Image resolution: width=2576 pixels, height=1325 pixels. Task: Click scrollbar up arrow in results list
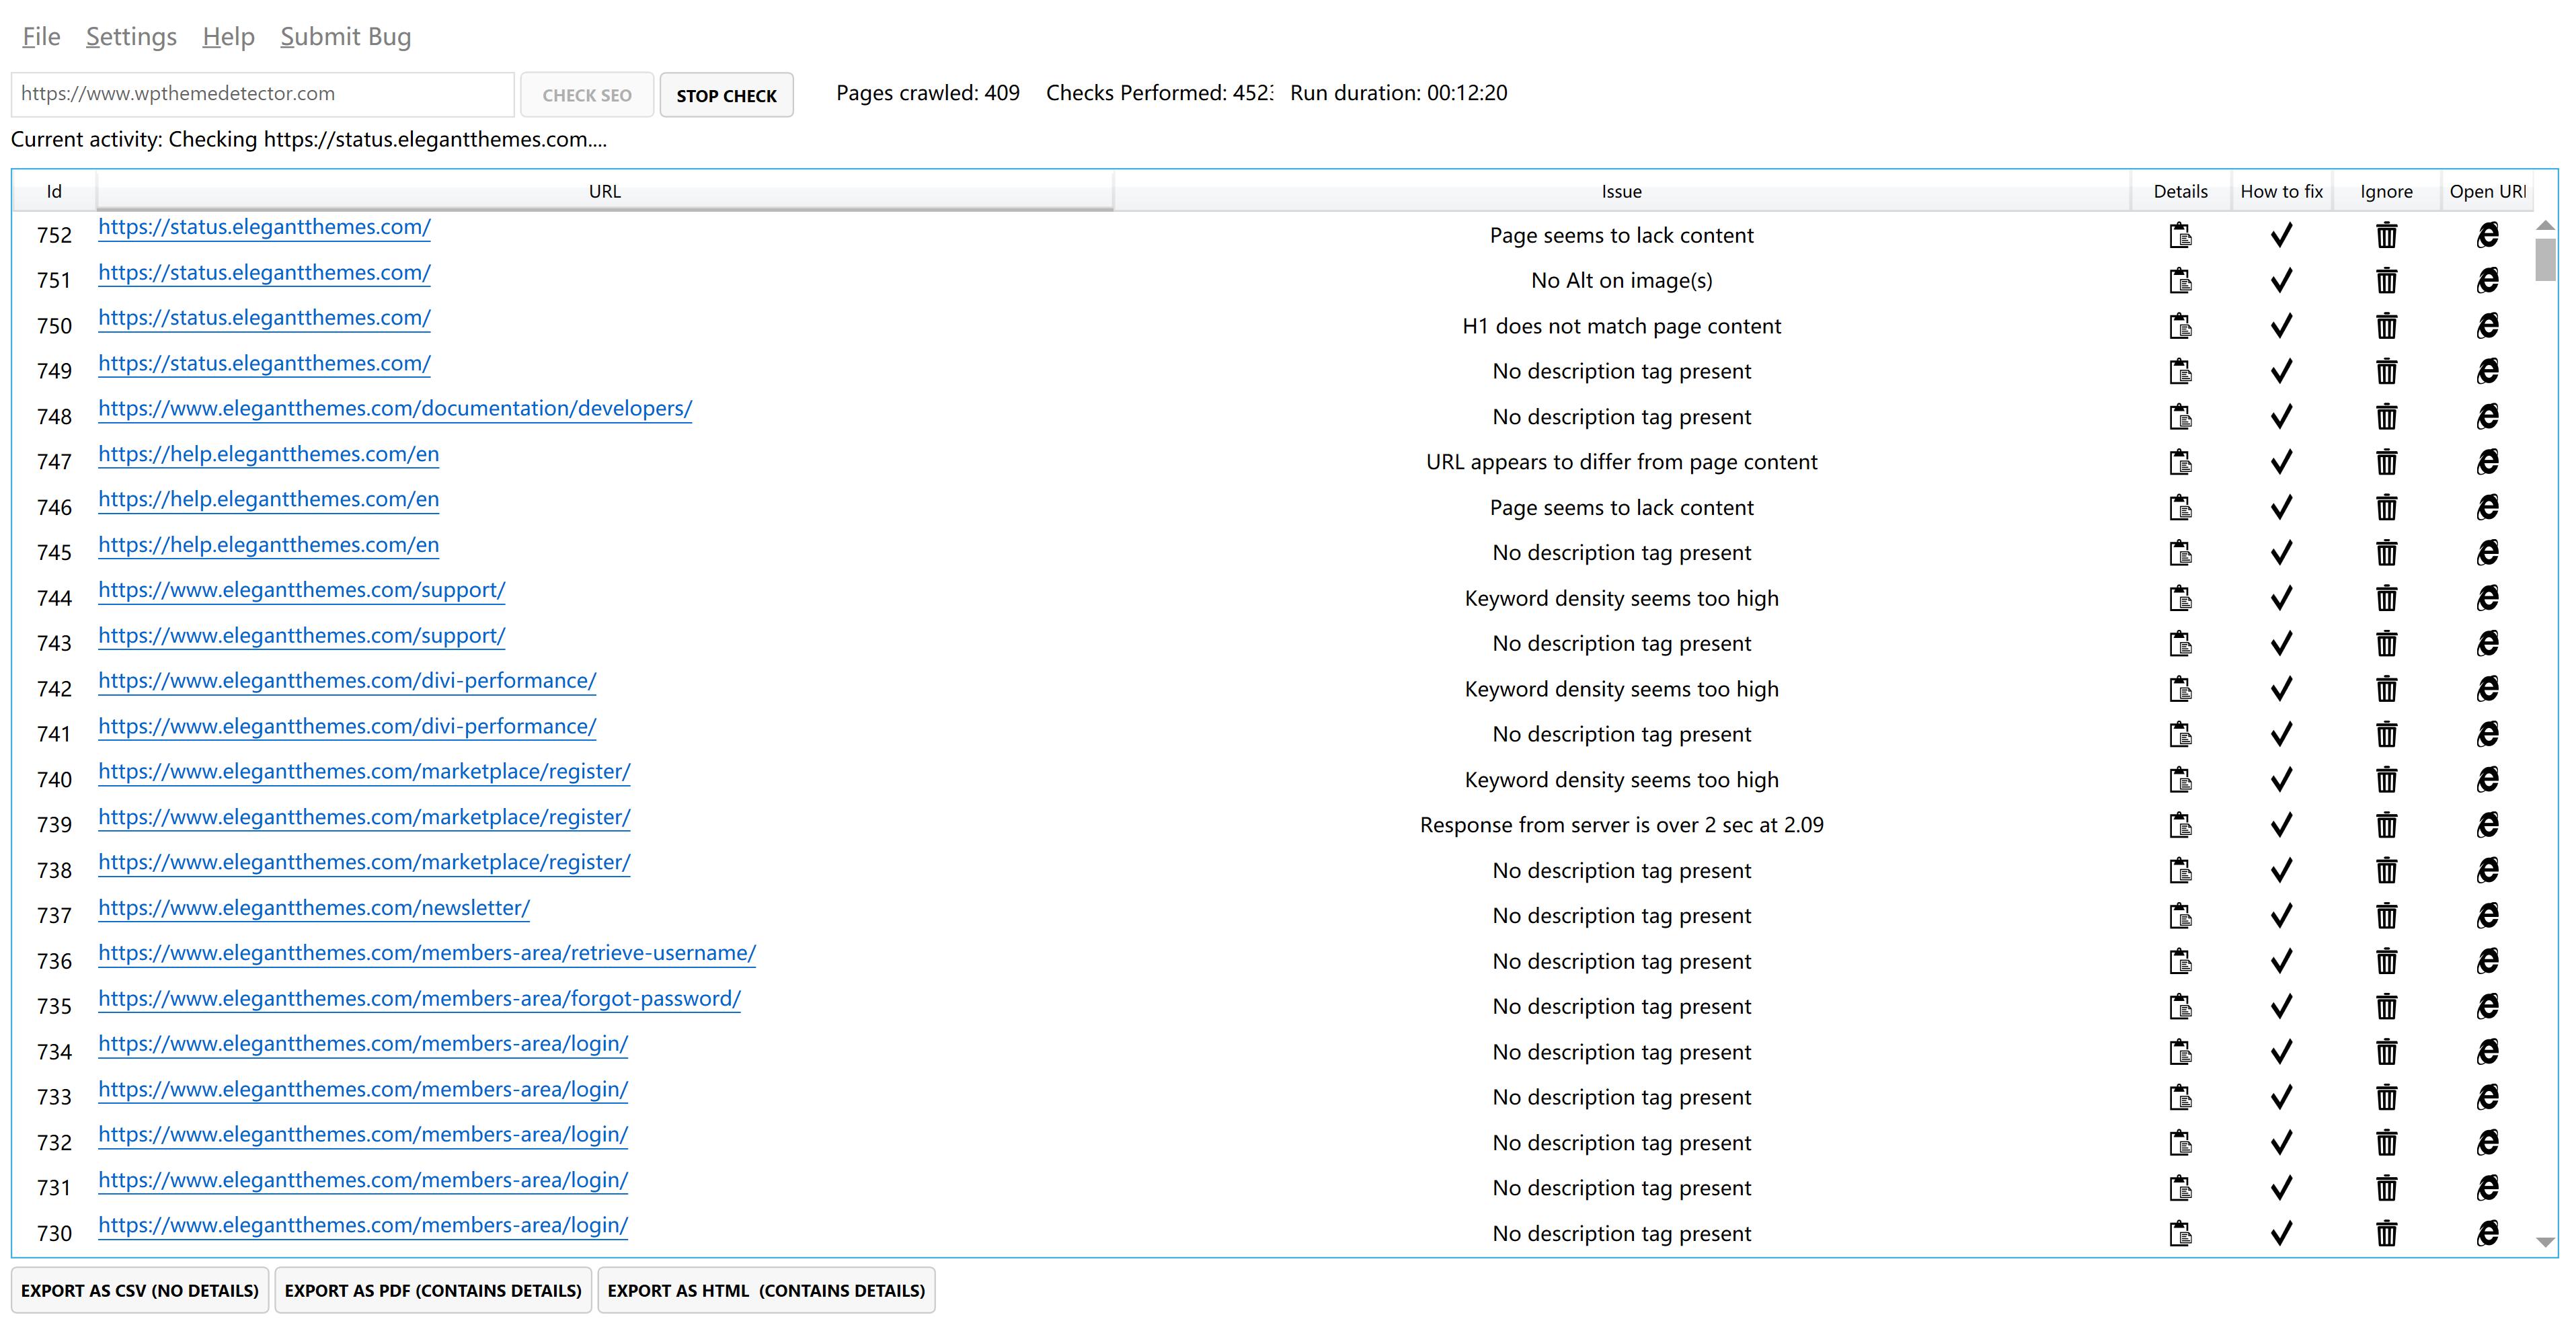point(2545,225)
